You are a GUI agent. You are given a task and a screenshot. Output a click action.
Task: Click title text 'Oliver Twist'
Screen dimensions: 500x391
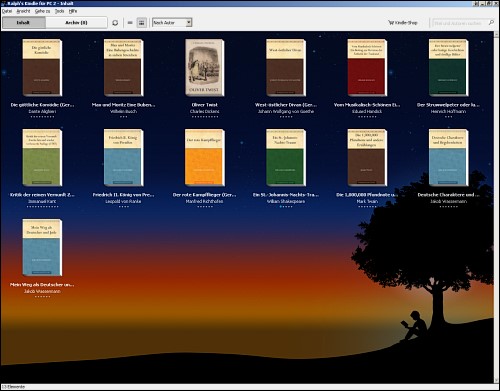(205, 105)
